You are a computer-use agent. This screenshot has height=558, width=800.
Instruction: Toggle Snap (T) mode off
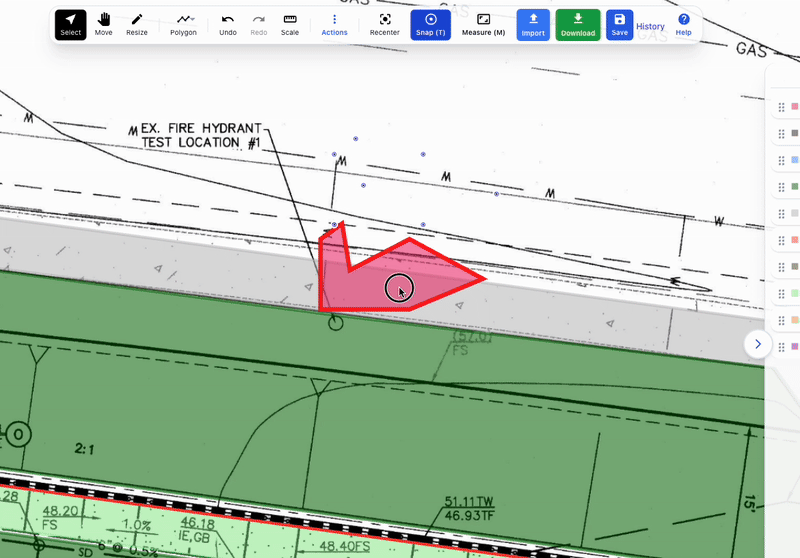(431, 24)
